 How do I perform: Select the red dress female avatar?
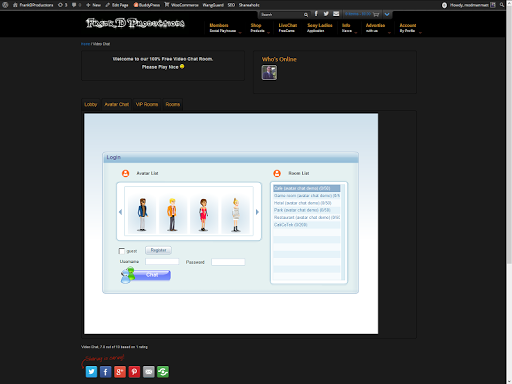tap(203, 215)
